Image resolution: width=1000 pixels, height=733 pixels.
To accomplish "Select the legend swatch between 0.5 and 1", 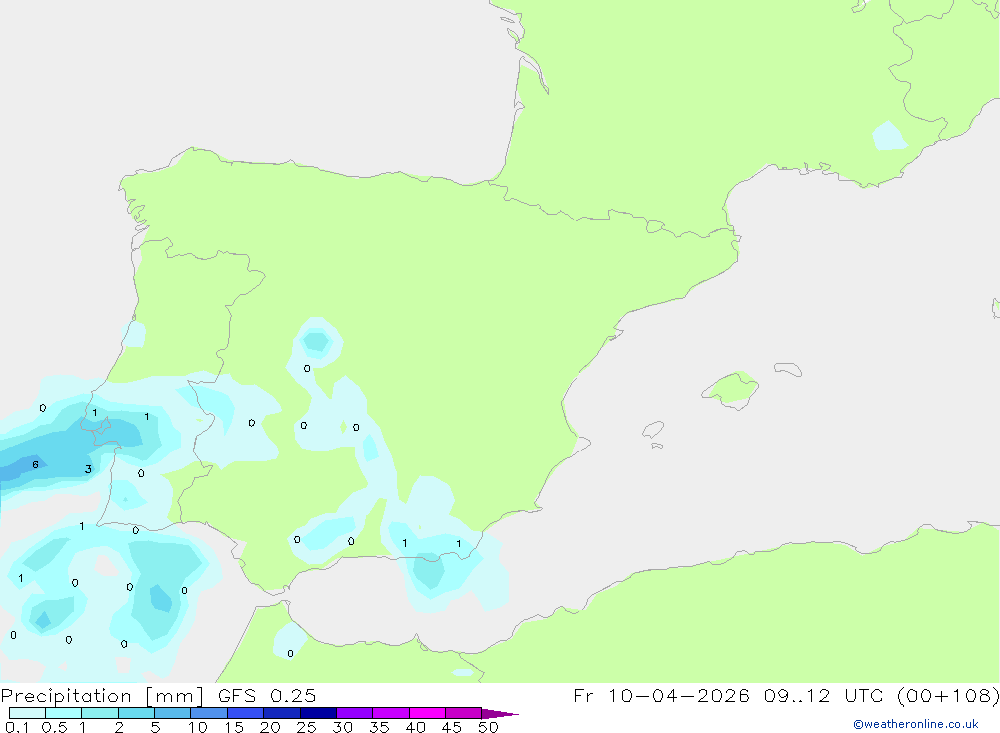I will pos(64,713).
